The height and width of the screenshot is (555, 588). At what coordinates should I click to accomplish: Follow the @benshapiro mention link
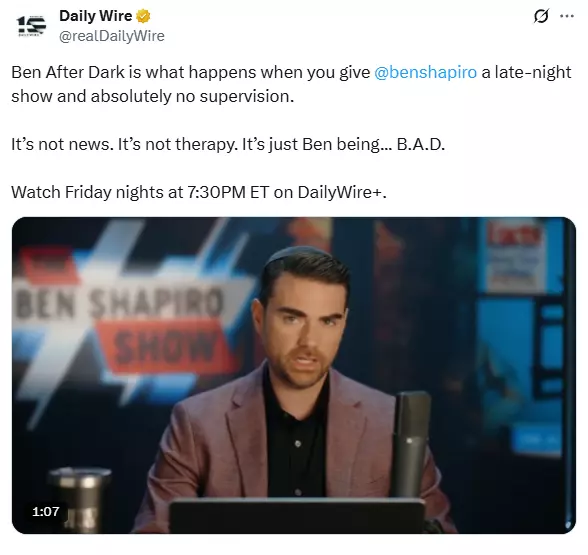pyautogui.click(x=425, y=72)
